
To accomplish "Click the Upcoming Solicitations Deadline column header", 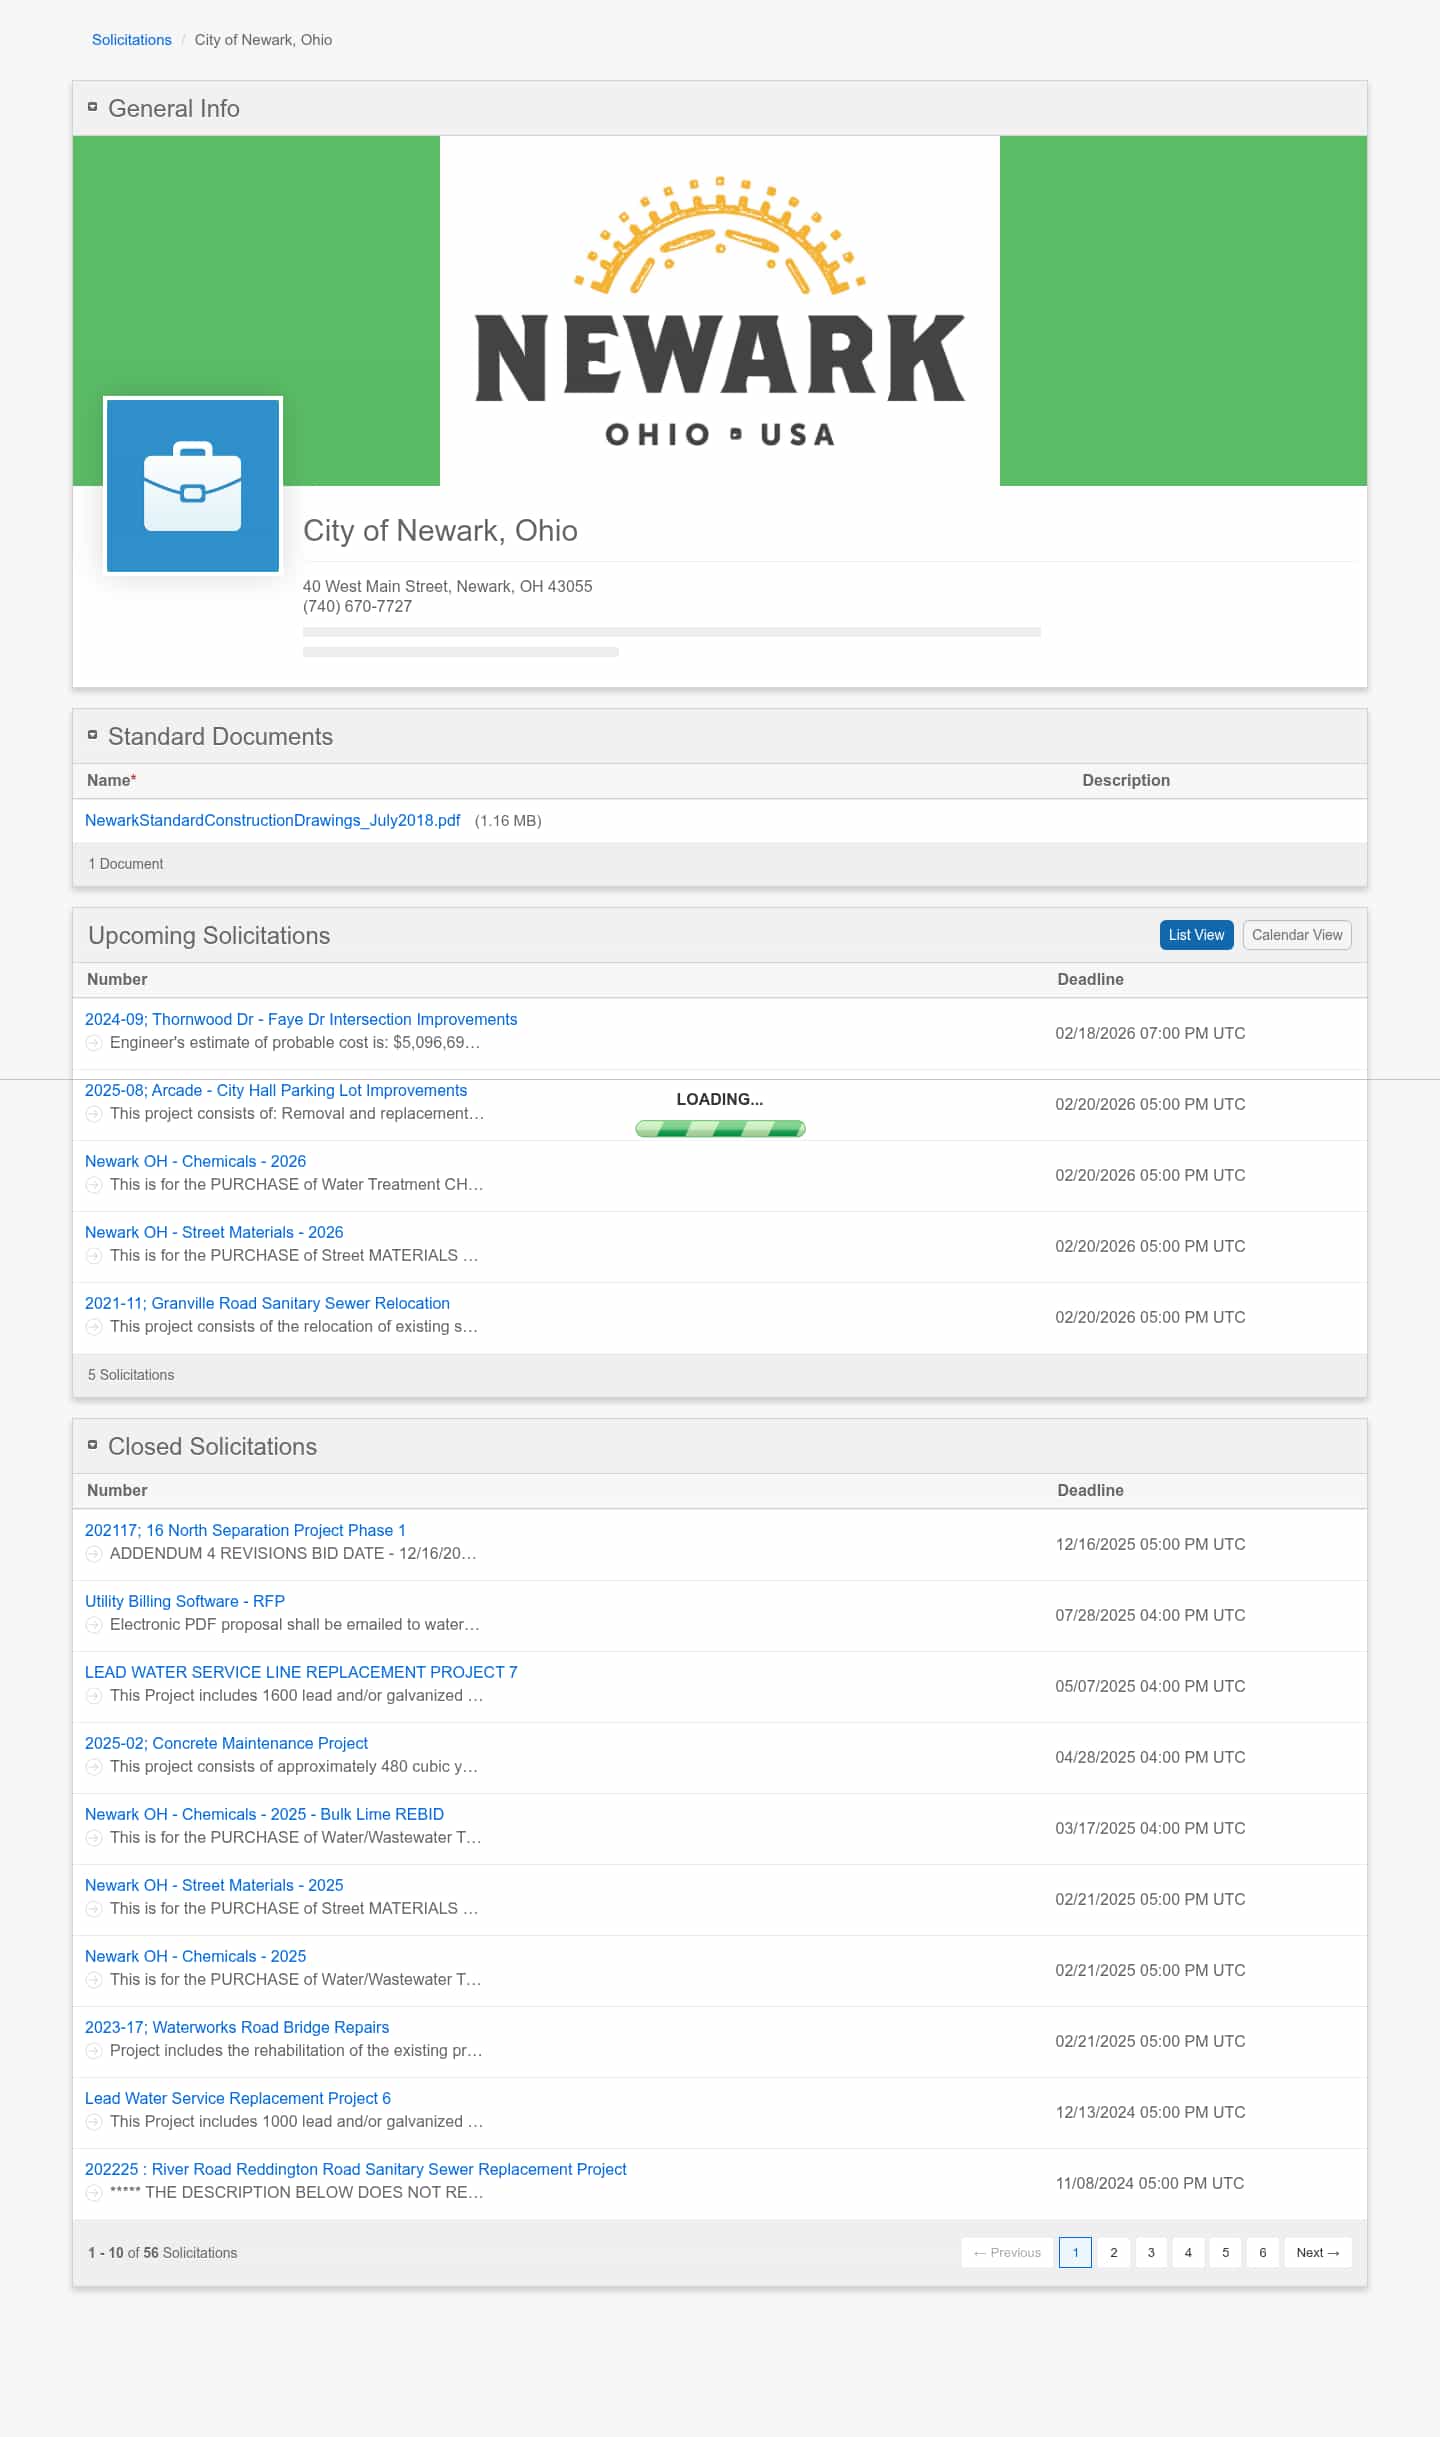I will (1090, 980).
